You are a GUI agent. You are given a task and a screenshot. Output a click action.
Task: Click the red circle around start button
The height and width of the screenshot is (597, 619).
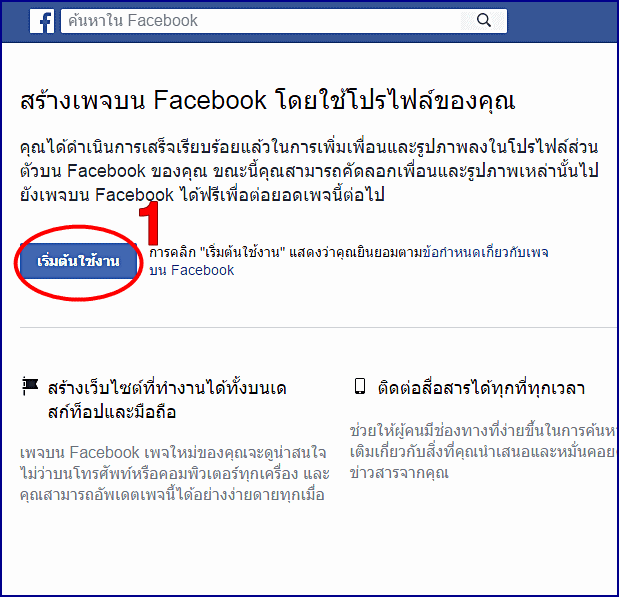pyautogui.click(x=78, y=262)
